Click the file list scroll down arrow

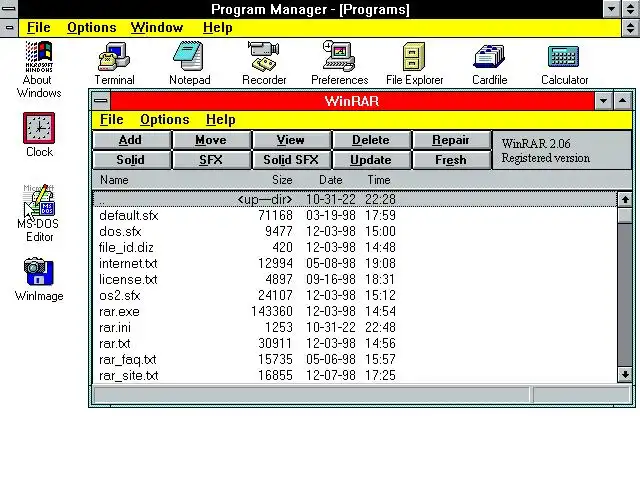pyautogui.click(x=625, y=374)
